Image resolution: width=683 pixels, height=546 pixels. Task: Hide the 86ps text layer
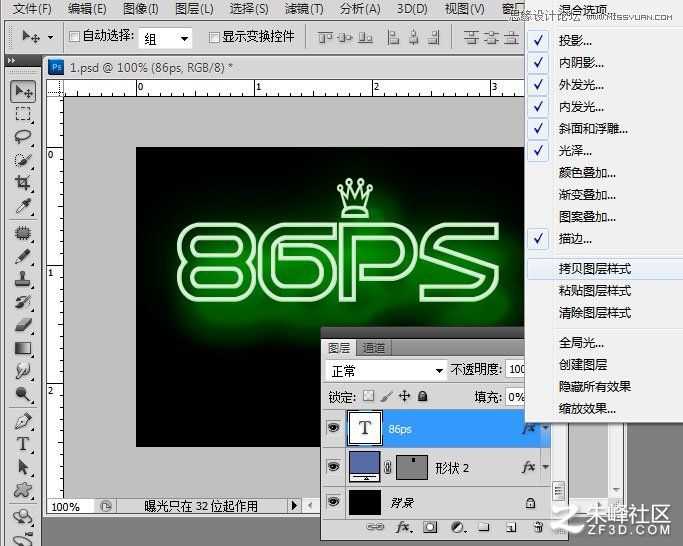333,427
